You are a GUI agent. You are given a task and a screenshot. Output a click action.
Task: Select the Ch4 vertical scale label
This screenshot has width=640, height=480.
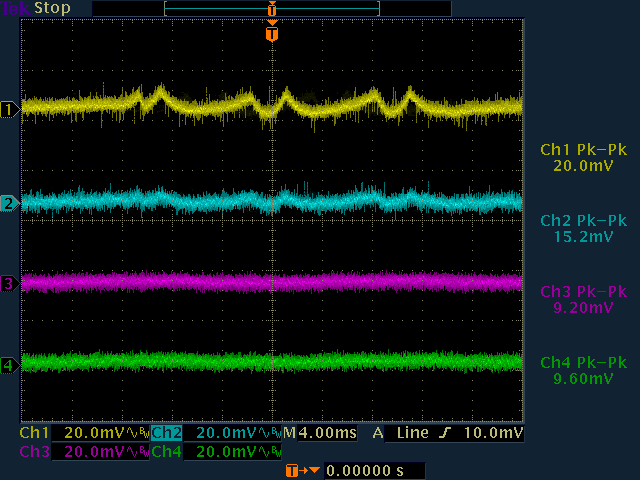(x=166, y=451)
